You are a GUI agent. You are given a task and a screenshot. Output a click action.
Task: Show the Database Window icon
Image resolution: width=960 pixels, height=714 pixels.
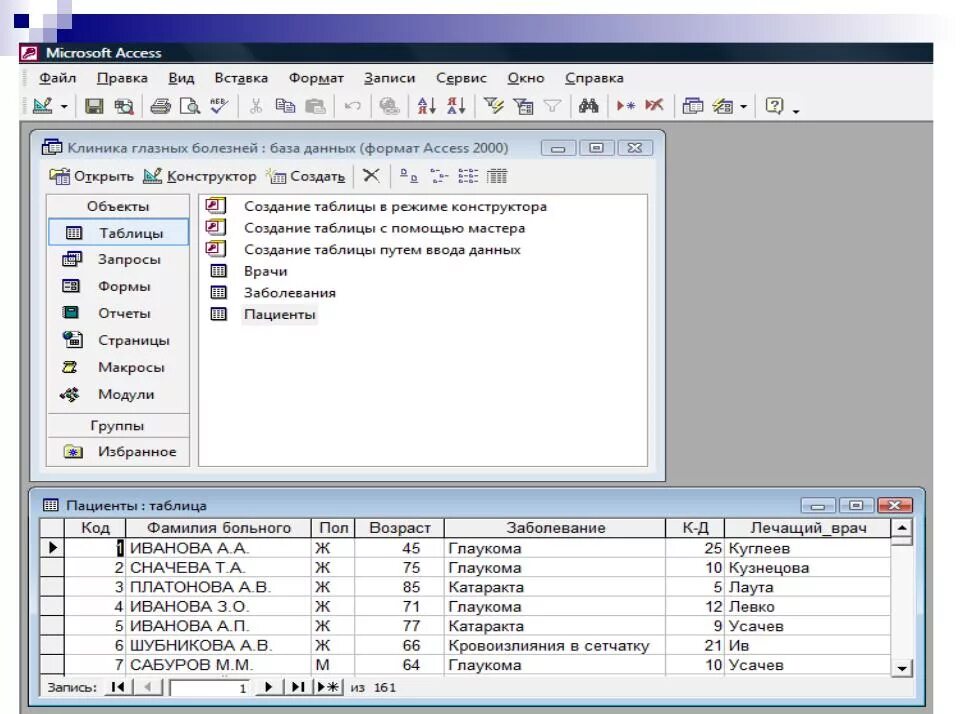(x=692, y=106)
